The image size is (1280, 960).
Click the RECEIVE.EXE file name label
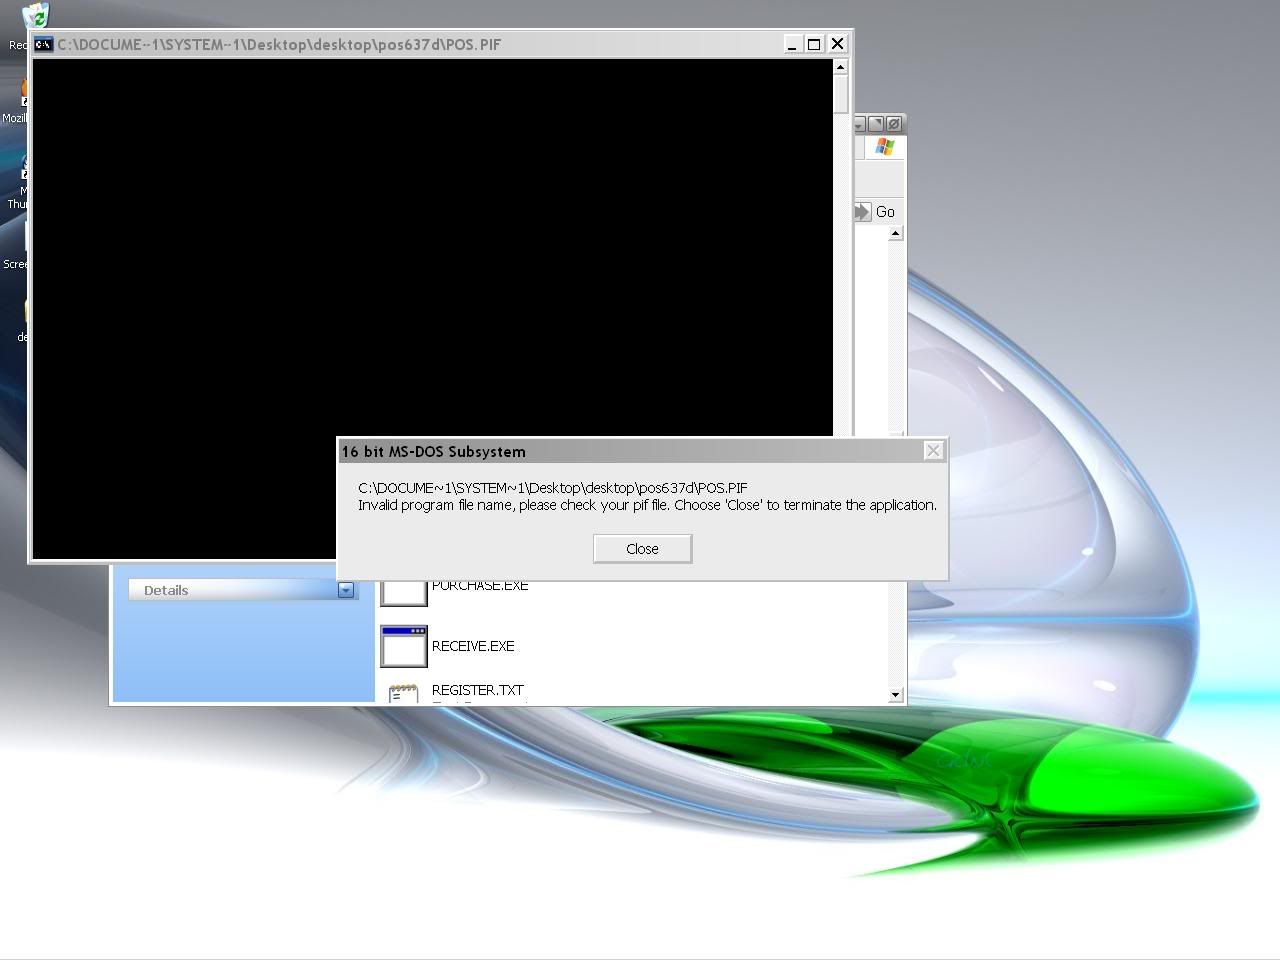[473, 646]
